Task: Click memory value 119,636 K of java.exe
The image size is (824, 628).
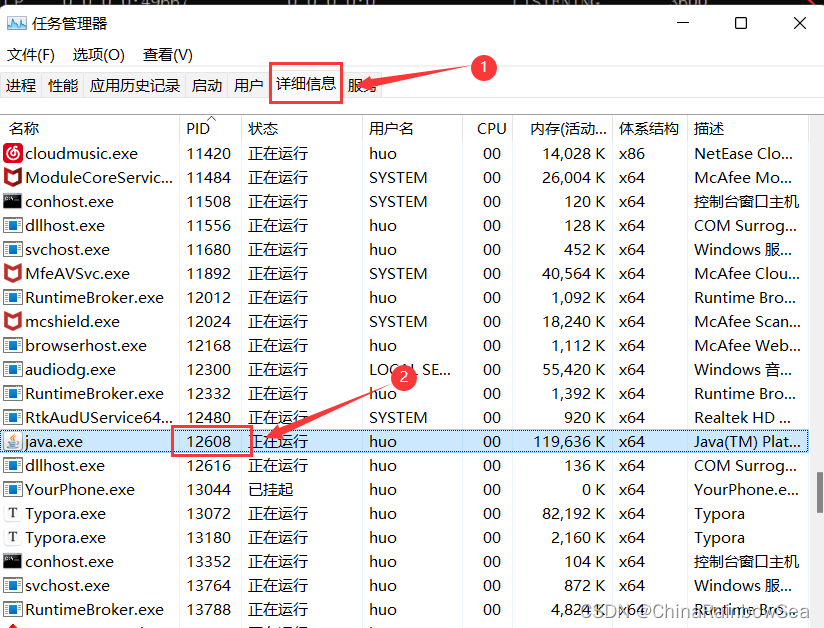Action: click(x=570, y=441)
